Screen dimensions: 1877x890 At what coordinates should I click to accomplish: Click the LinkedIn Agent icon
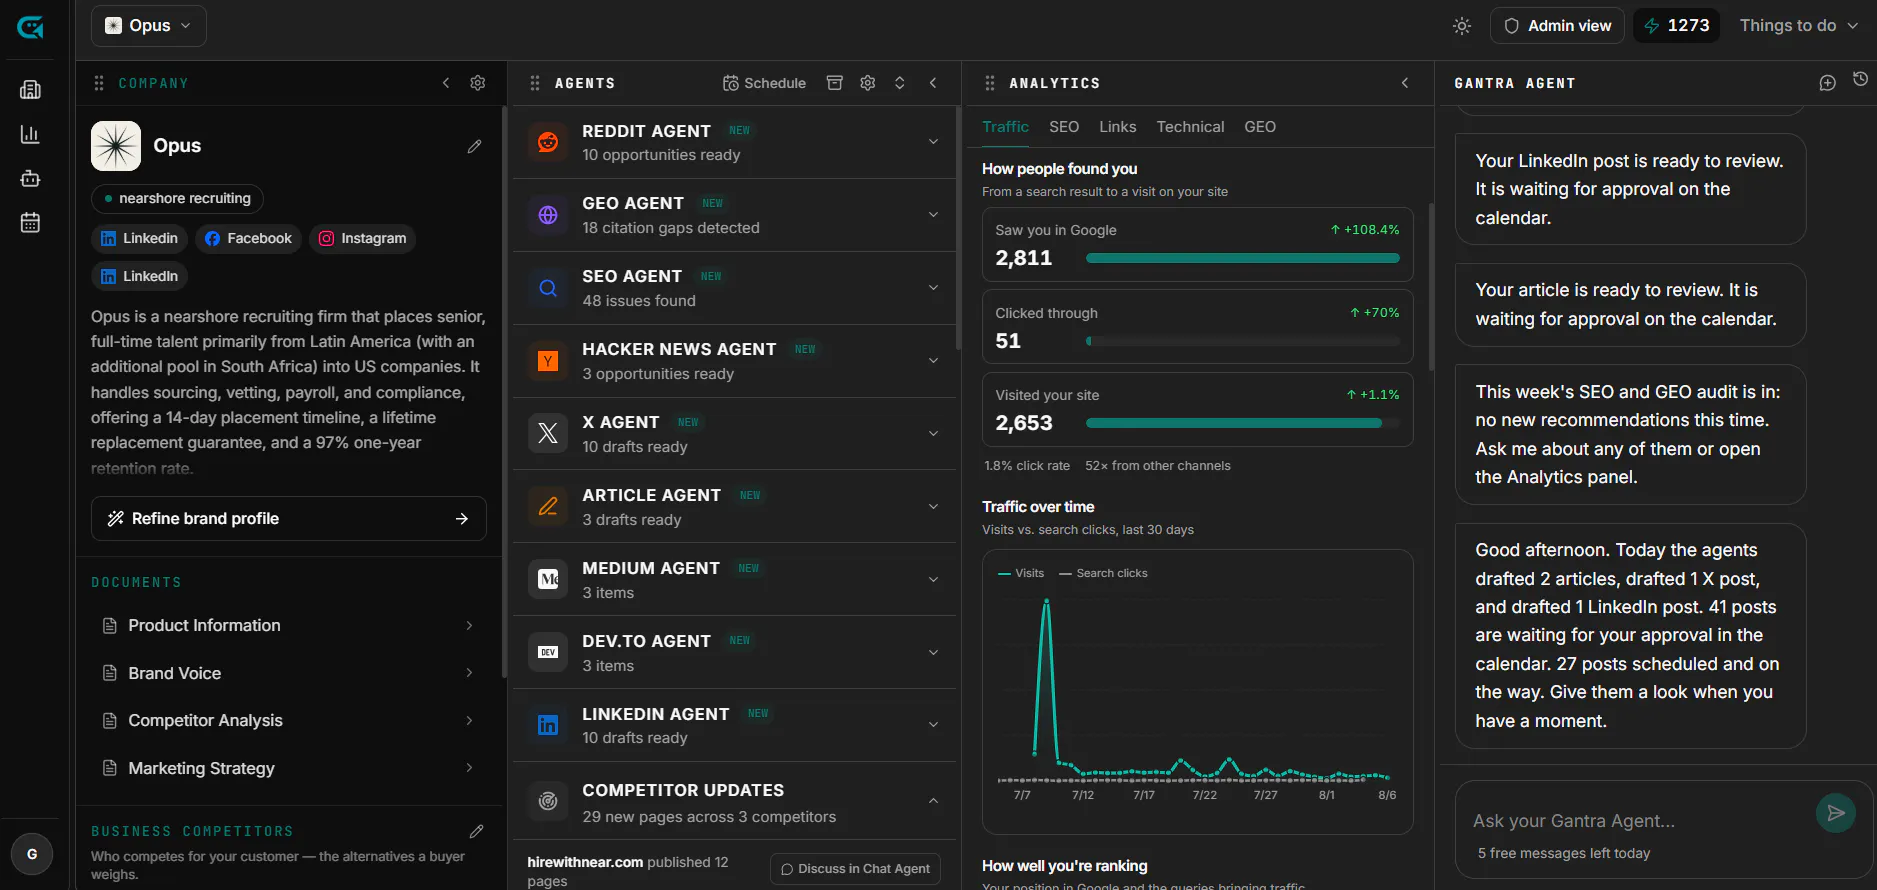(x=548, y=725)
